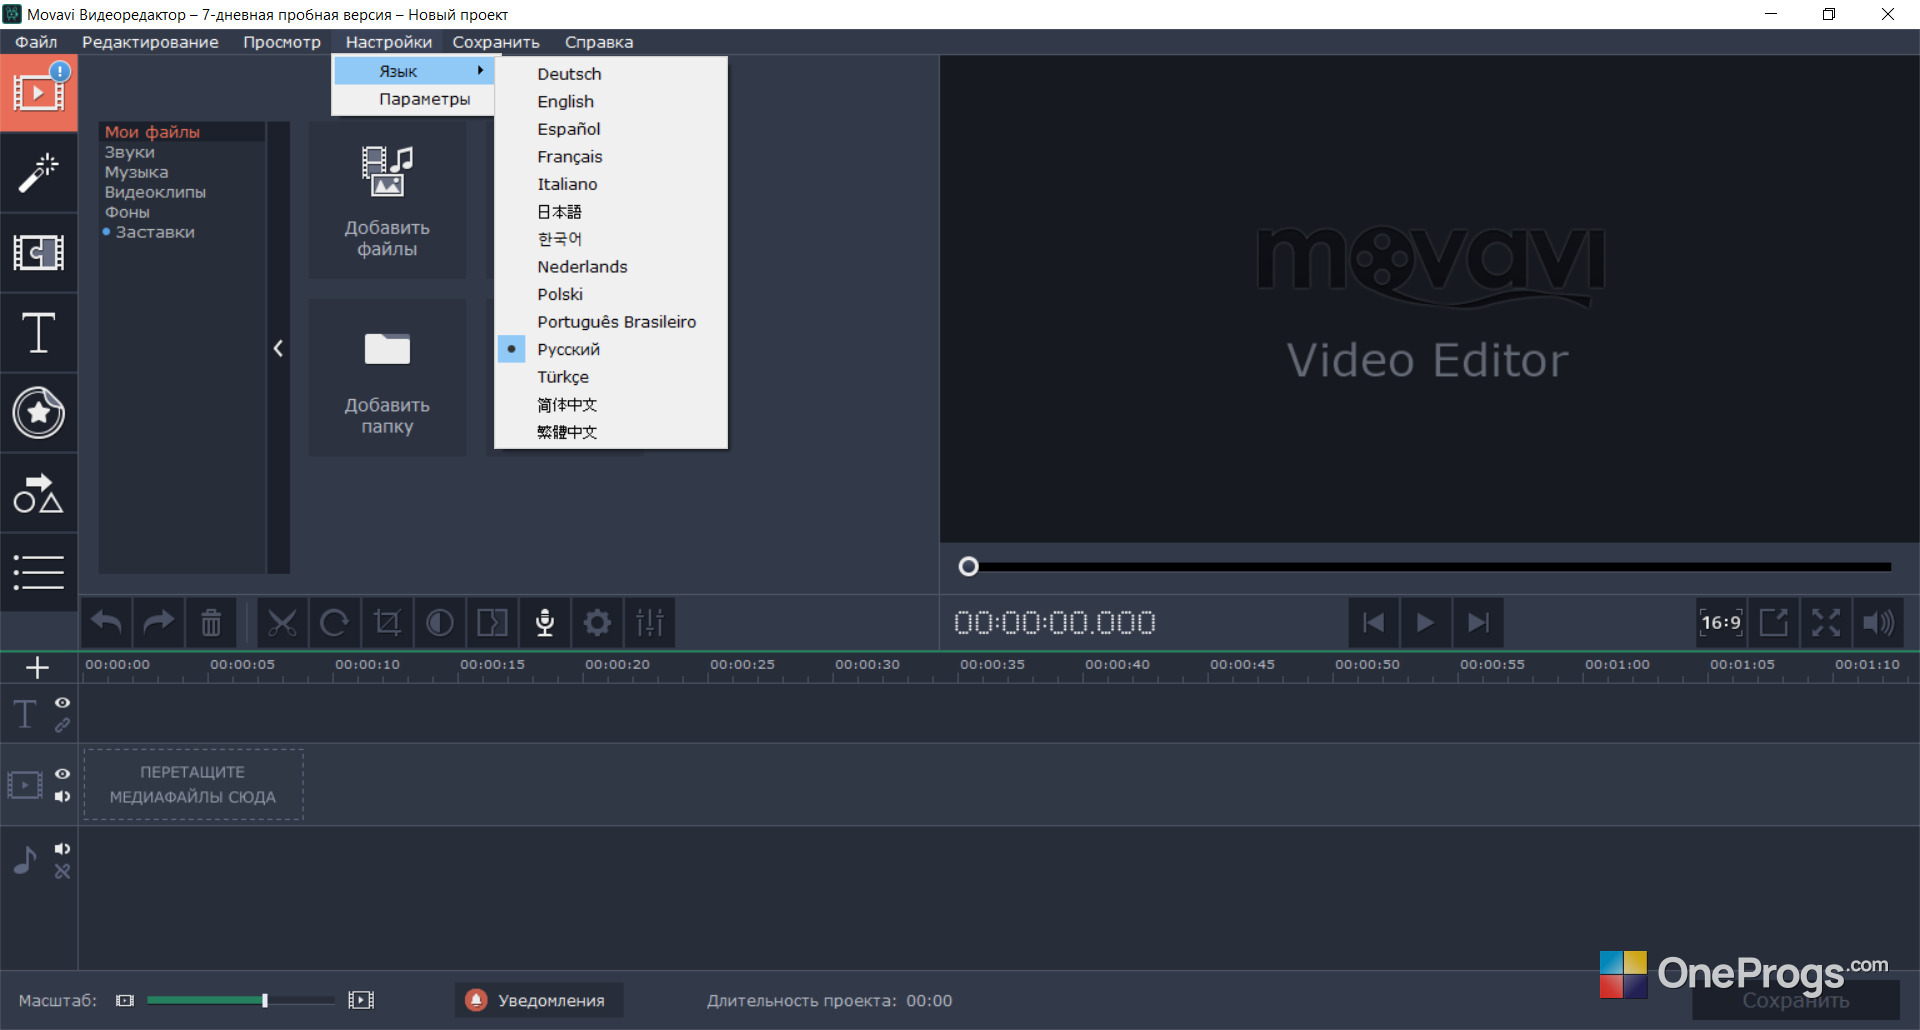Open the Stickers star tab
The image size is (1920, 1030).
tap(39, 413)
